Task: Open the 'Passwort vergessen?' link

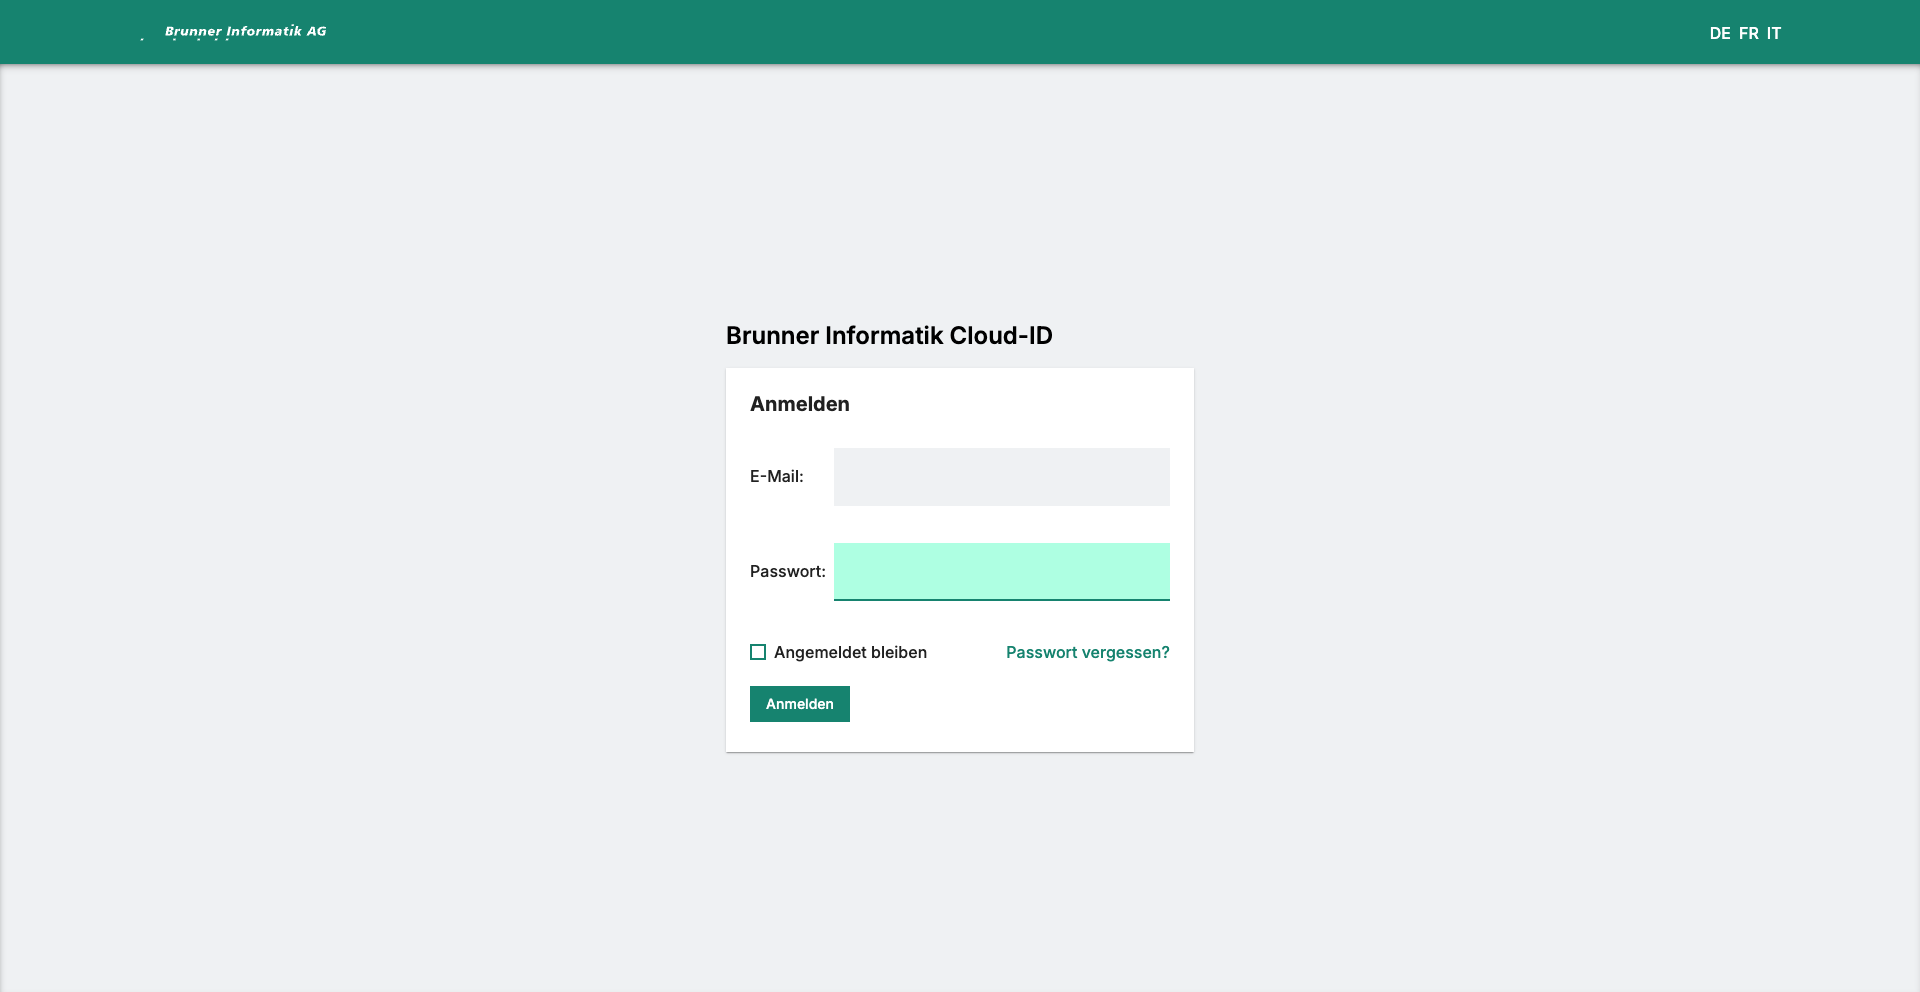Action: [x=1087, y=652]
